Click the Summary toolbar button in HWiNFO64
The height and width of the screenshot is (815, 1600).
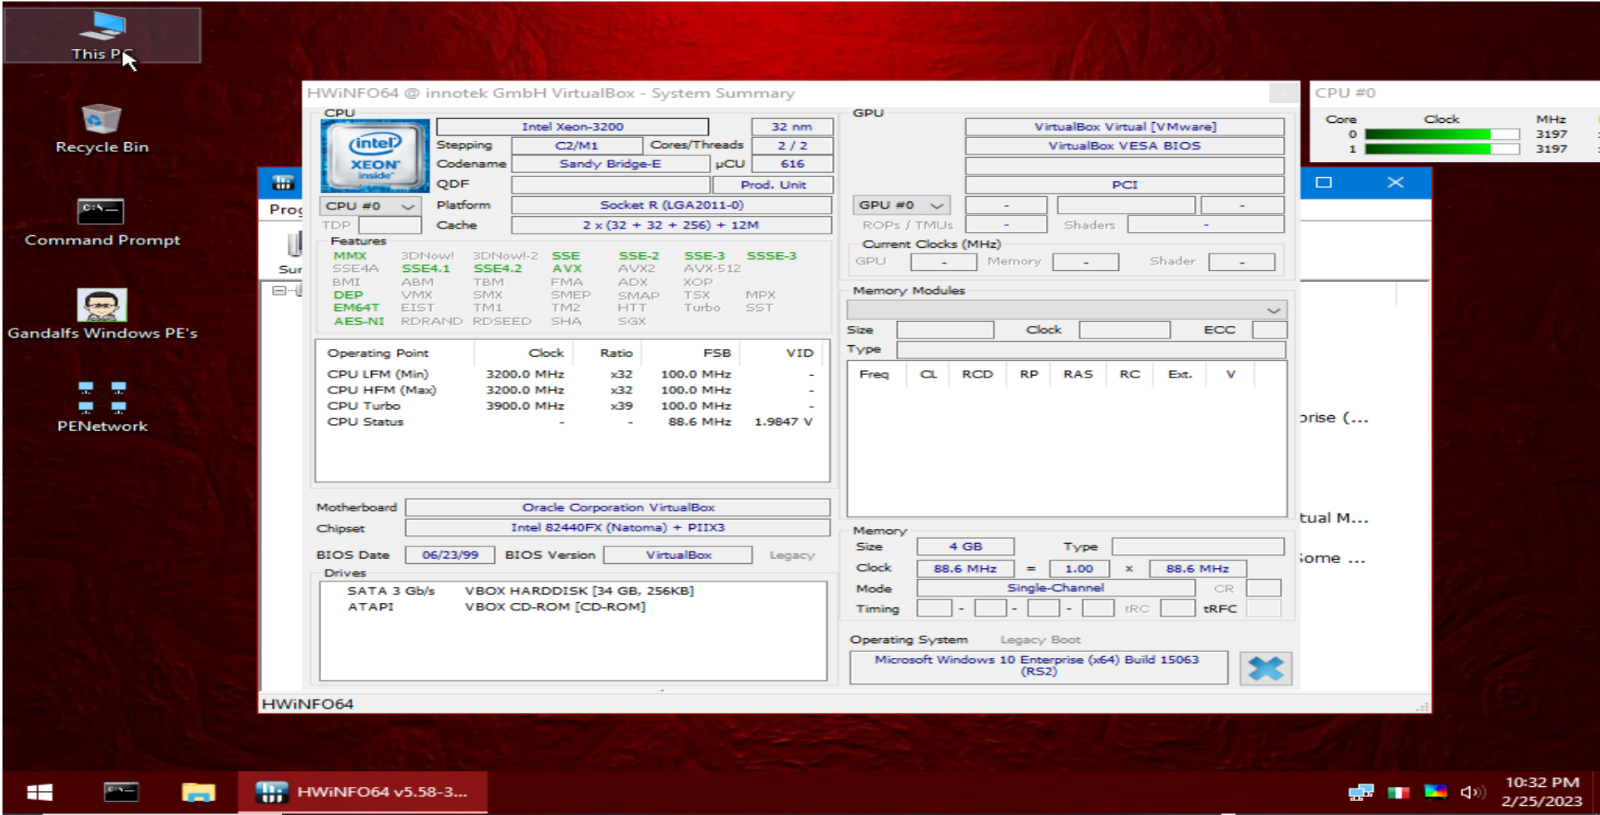(x=291, y=252)
